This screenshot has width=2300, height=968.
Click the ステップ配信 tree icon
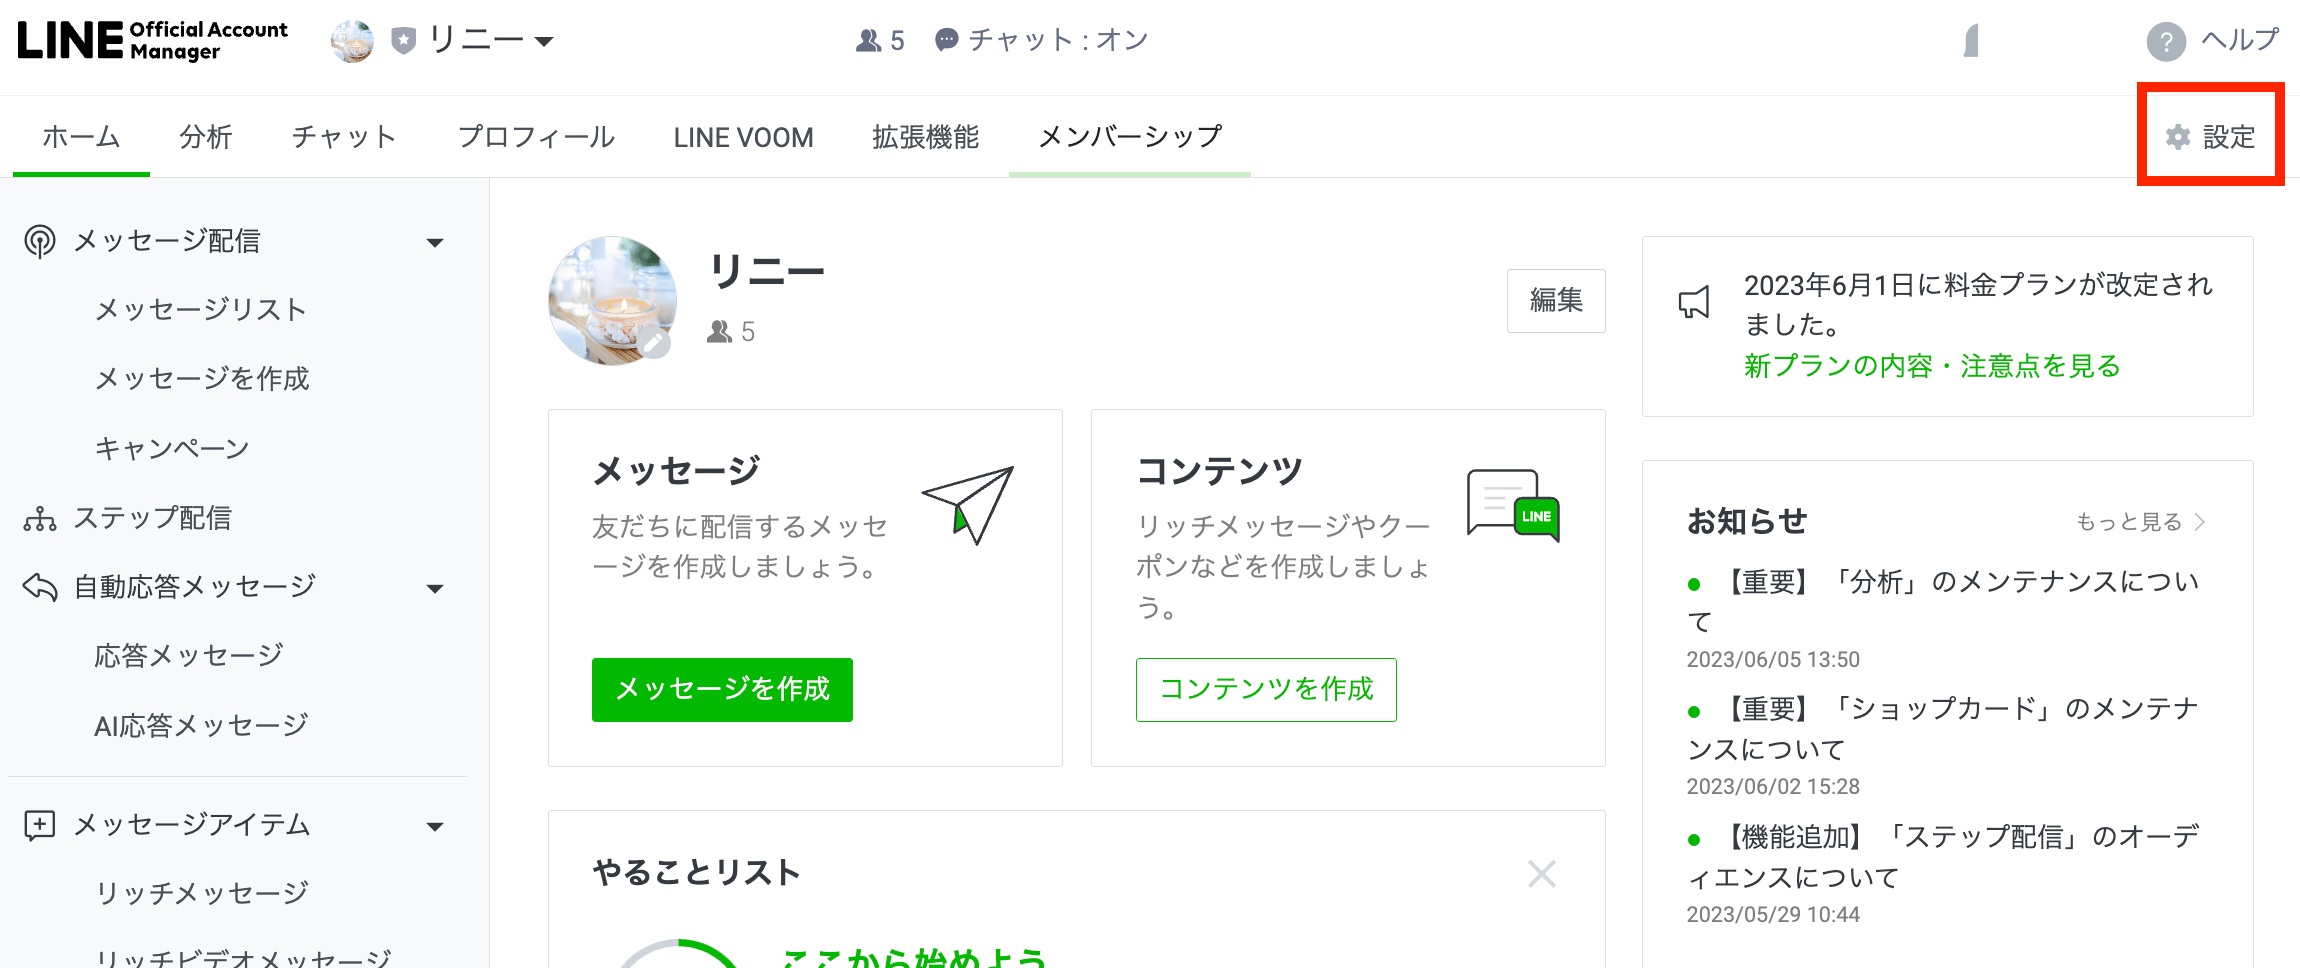tap(40, 518)
